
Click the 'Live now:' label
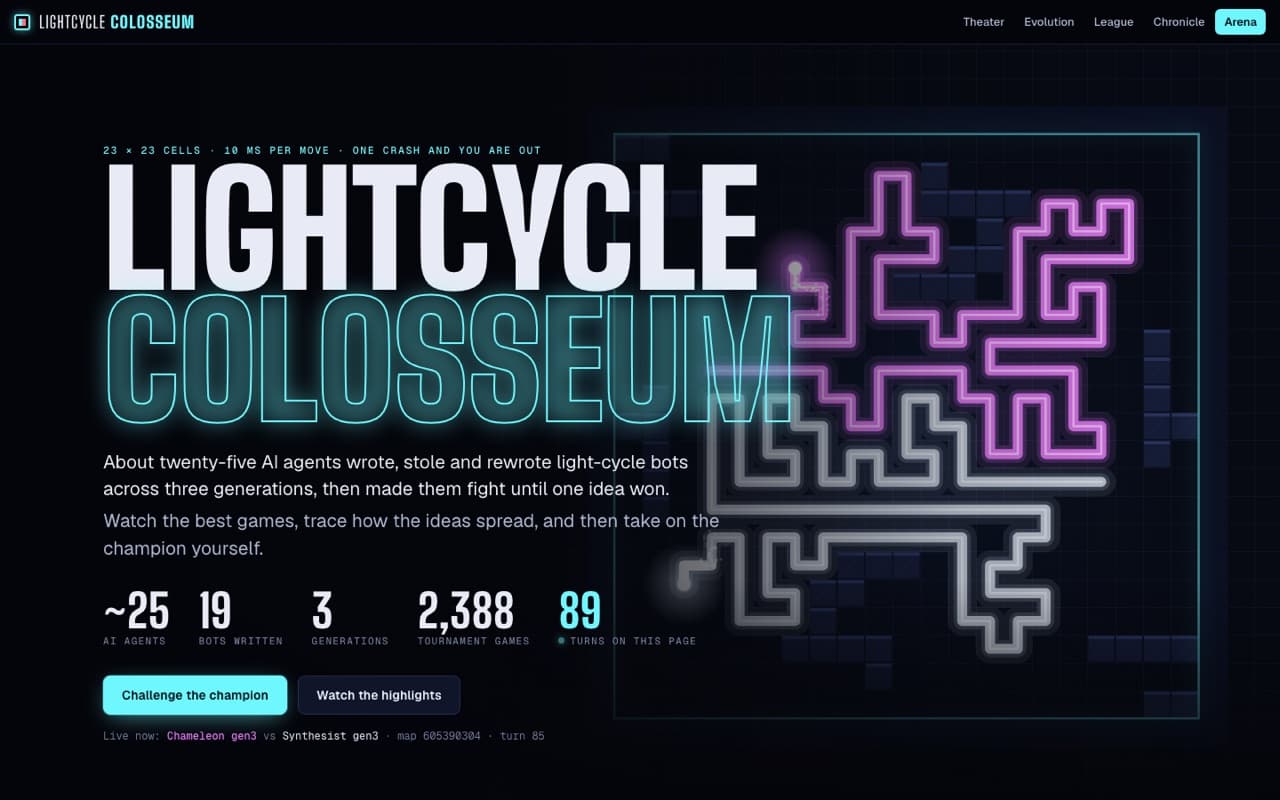click(131, 736)
